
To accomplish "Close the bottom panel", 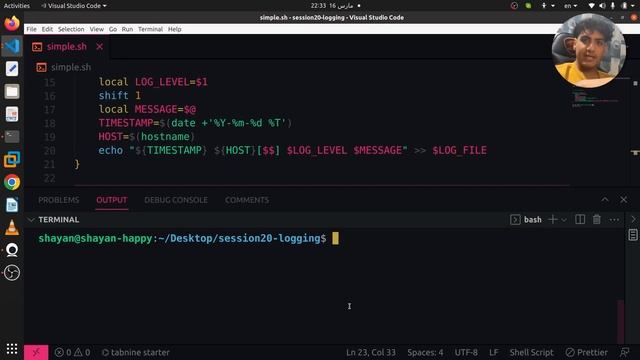I will (624, 200).
